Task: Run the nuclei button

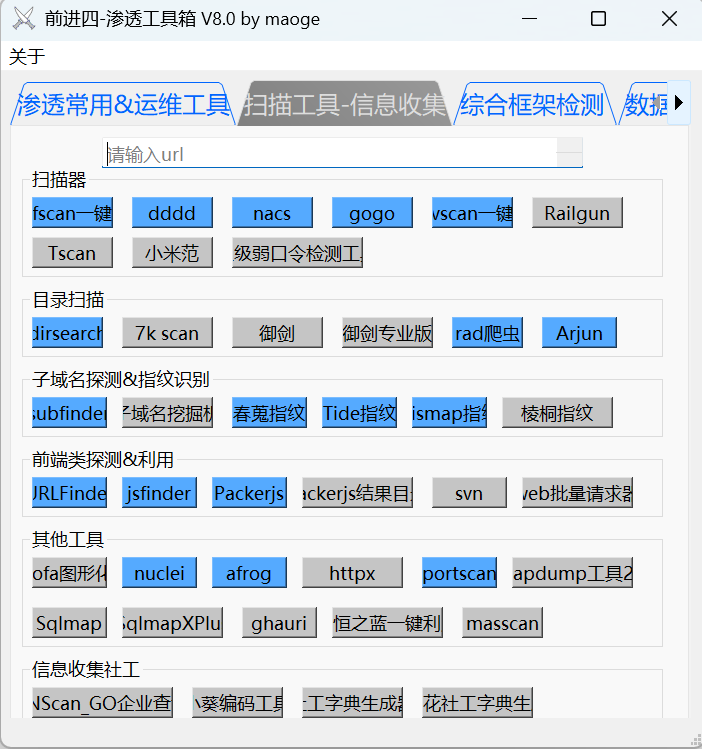Action: (159, 572)
